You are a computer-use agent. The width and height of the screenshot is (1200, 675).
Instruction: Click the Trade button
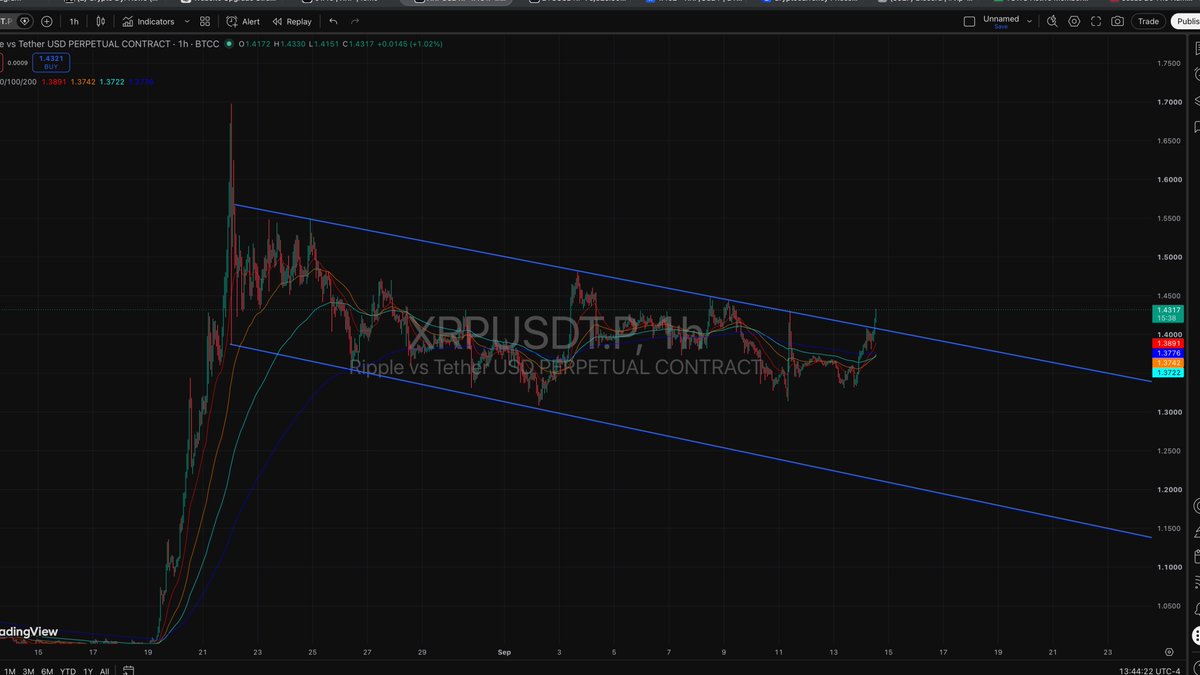click(1148, 21)
